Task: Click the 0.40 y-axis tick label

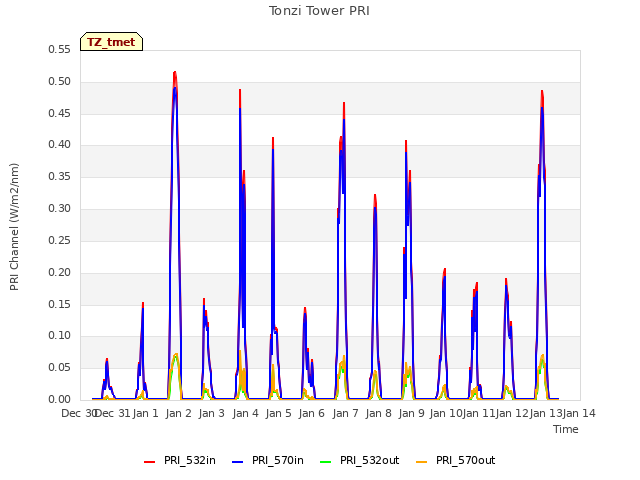Action: [x=59, y=144]
